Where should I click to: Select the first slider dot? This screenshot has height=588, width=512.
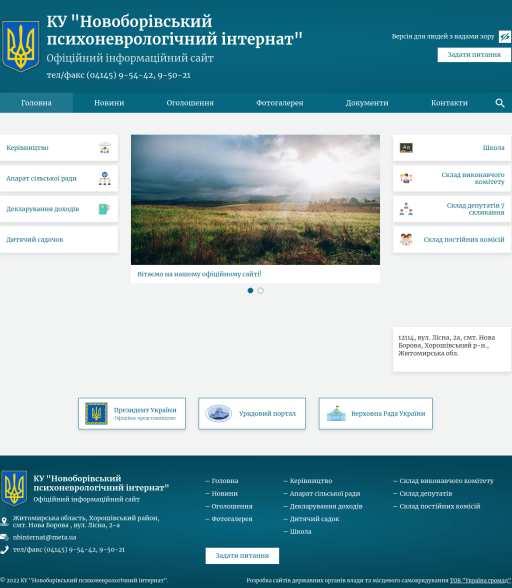250,291
